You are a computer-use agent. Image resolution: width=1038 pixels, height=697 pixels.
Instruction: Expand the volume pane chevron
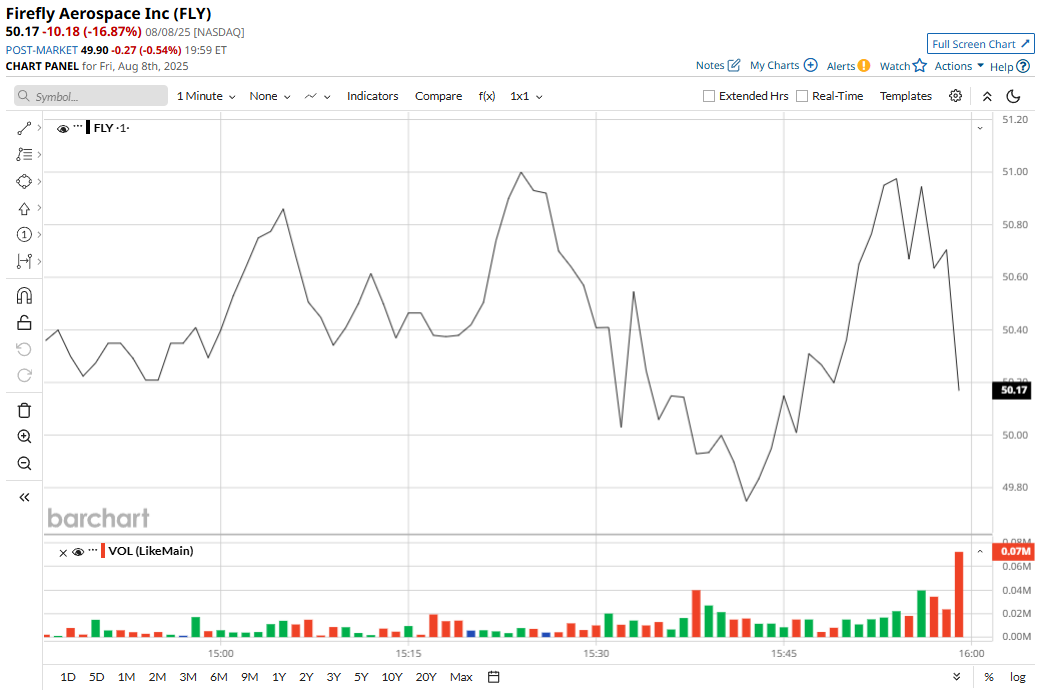pyautogui.click(x=980, y=551)
